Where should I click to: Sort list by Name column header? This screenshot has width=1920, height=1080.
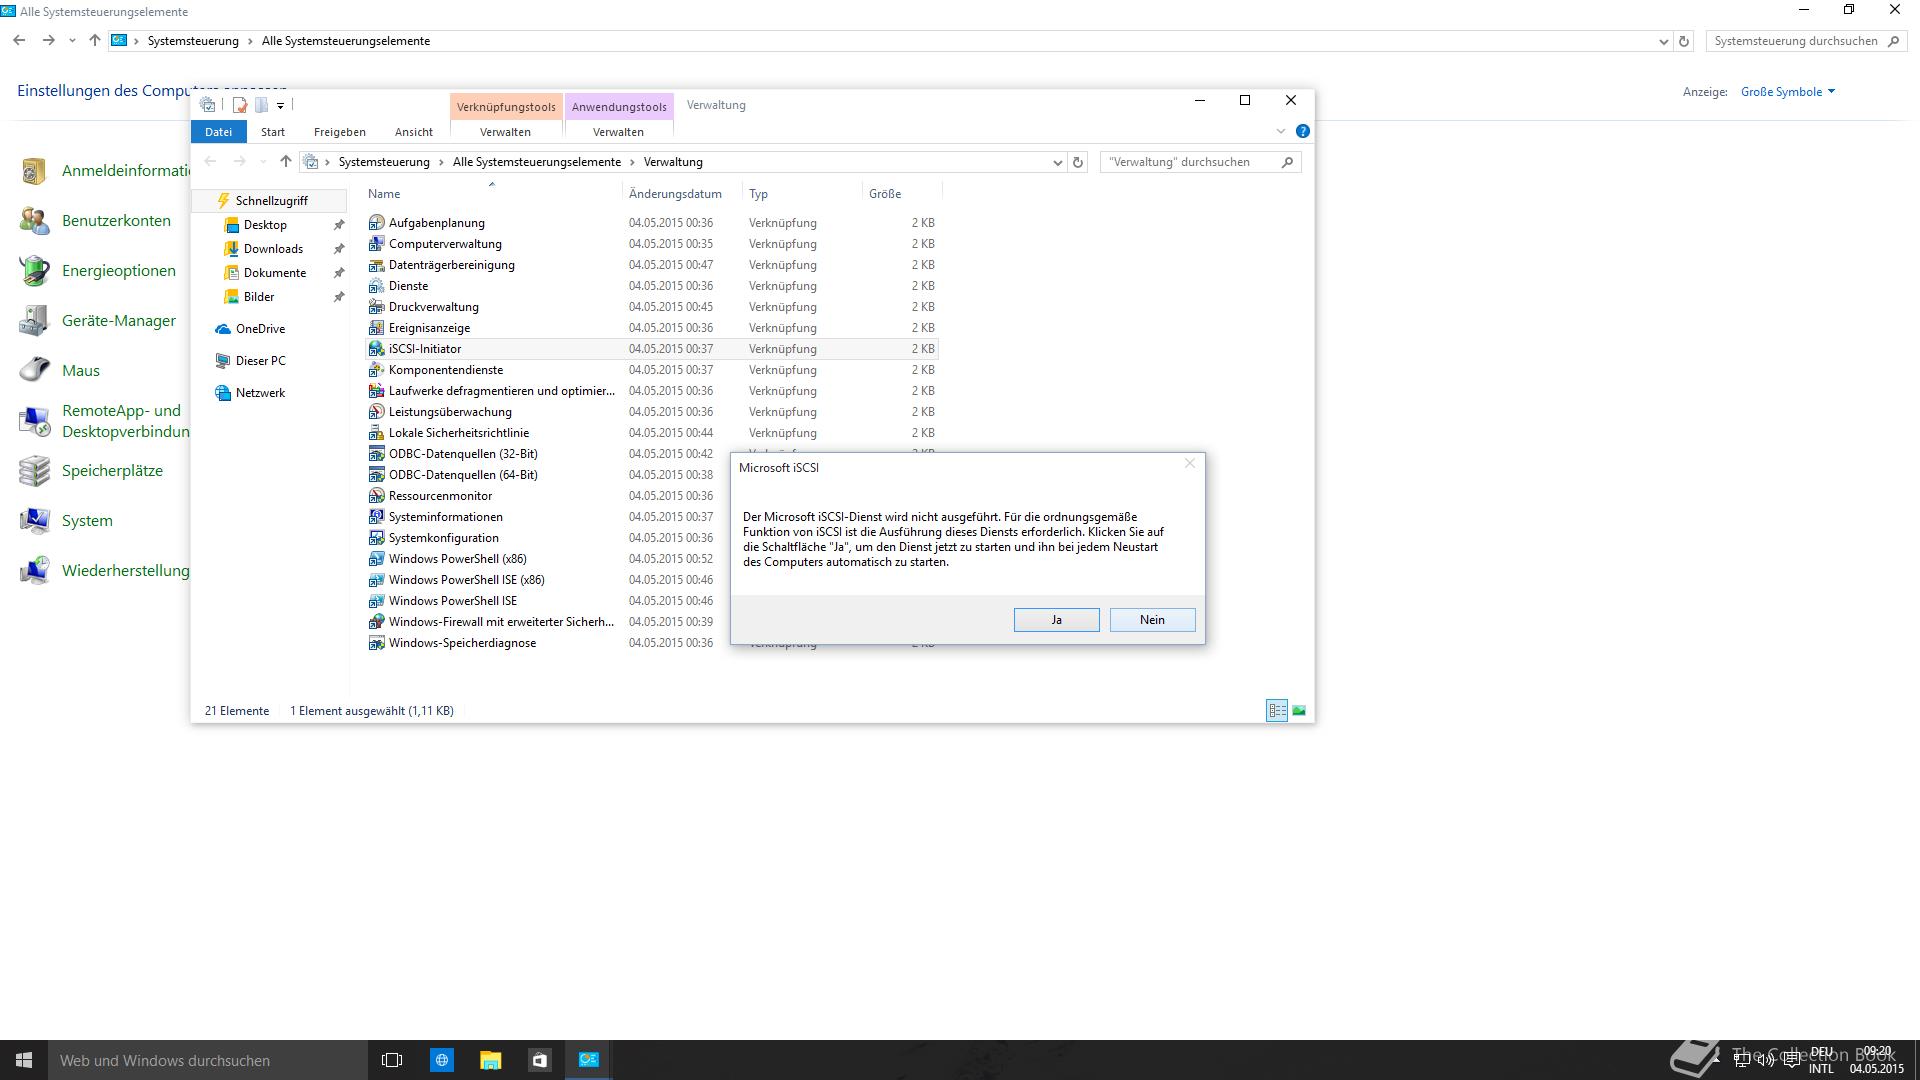click(x=384, y=194)
